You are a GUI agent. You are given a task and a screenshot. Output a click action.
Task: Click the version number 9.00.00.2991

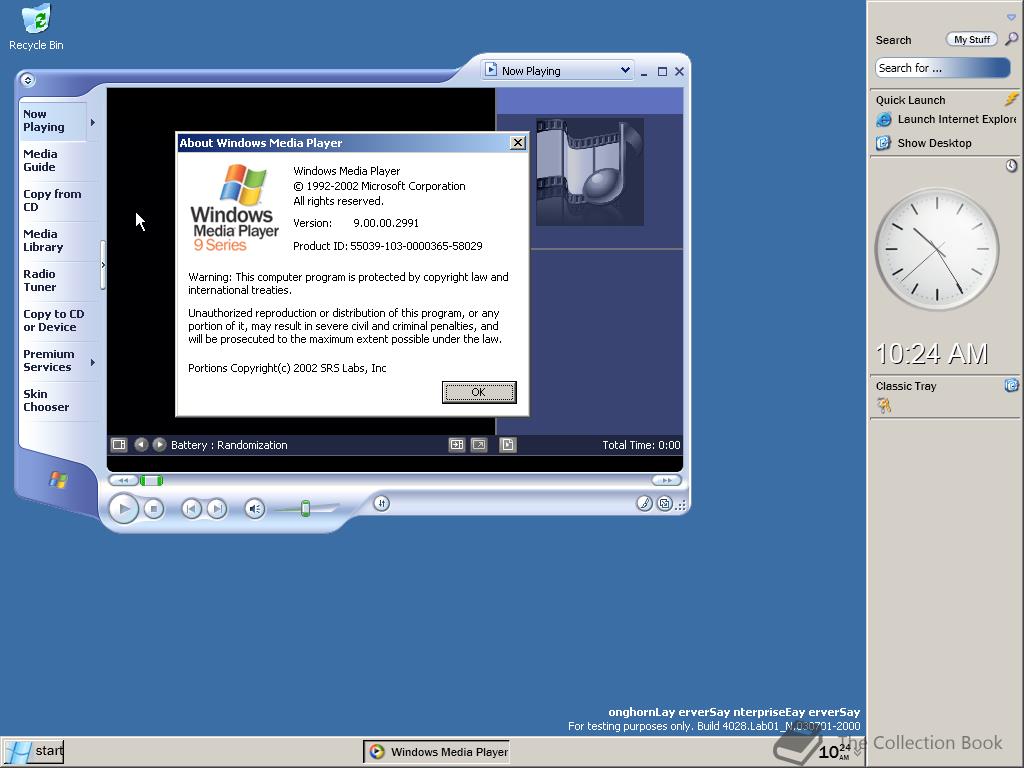[386, 223]
